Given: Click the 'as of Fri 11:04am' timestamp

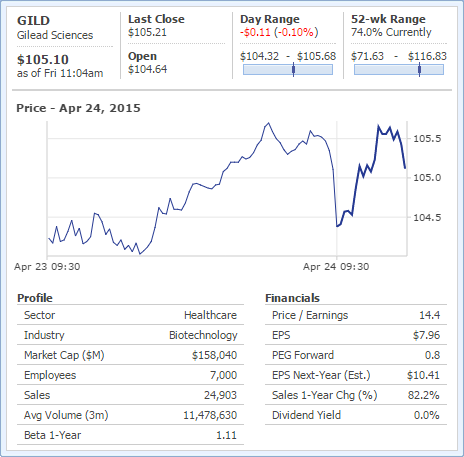Looking at the screenshot, I should coord(60,73).
